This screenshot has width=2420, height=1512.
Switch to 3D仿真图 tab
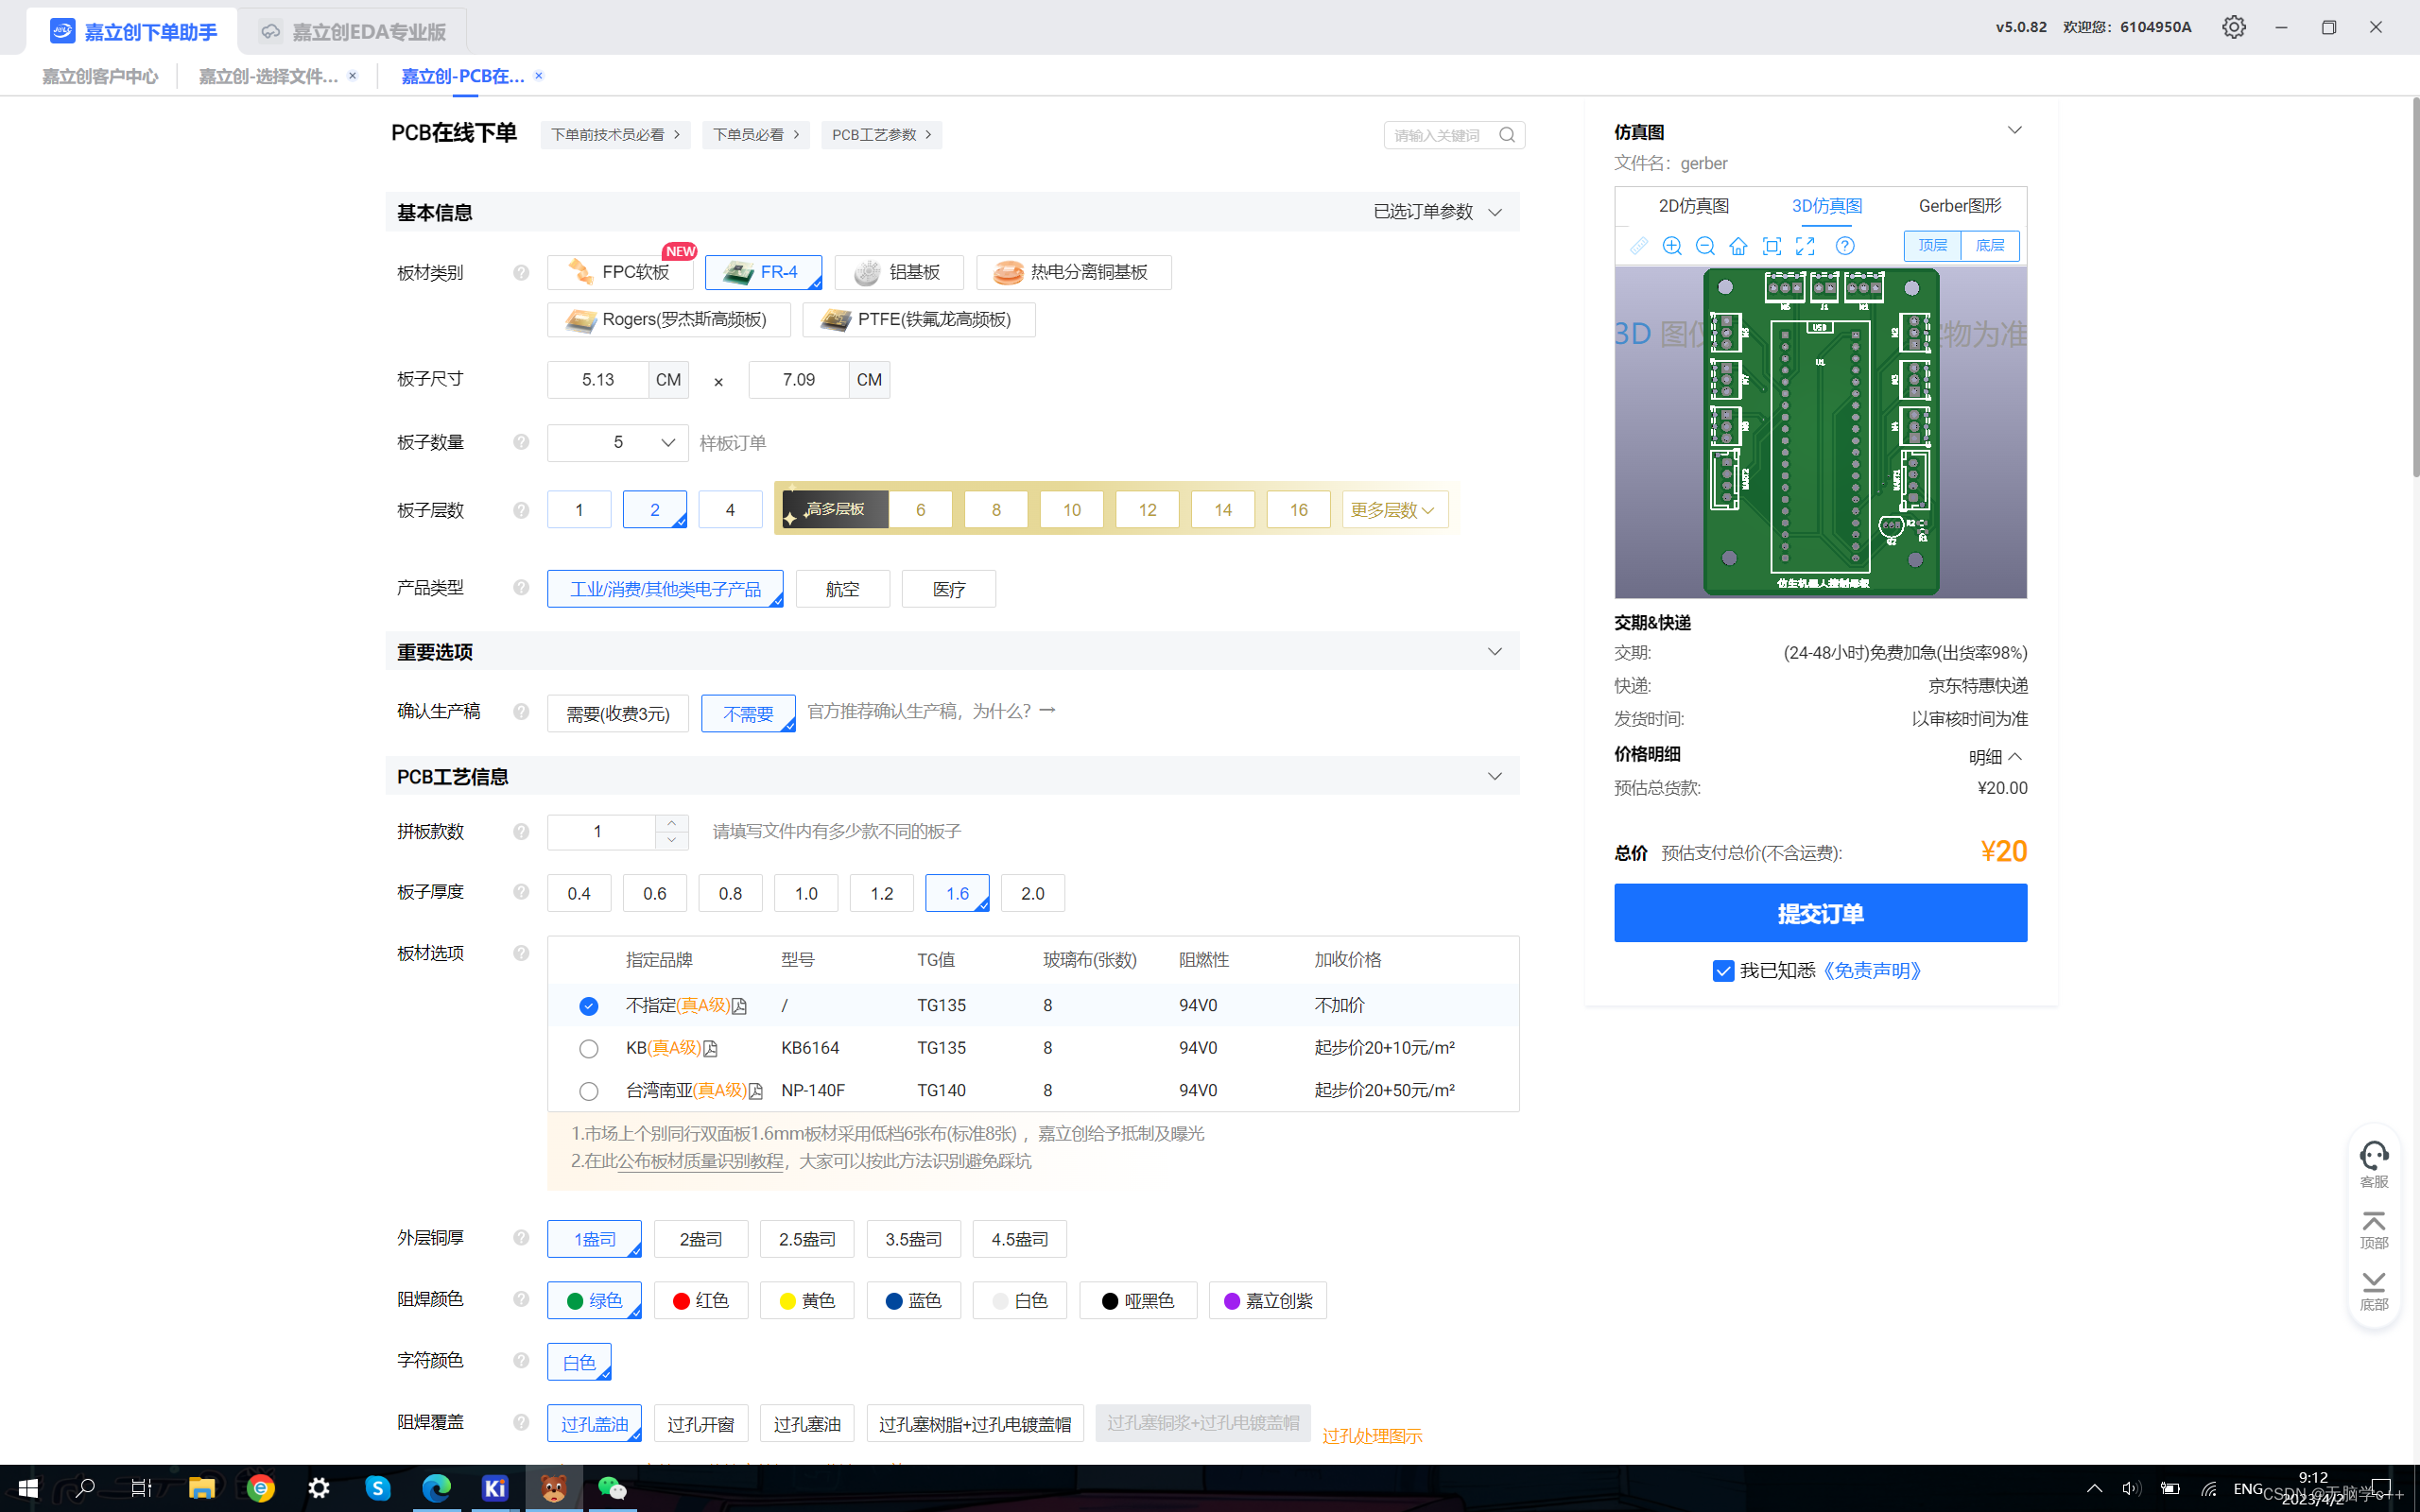click(1827, 206)
